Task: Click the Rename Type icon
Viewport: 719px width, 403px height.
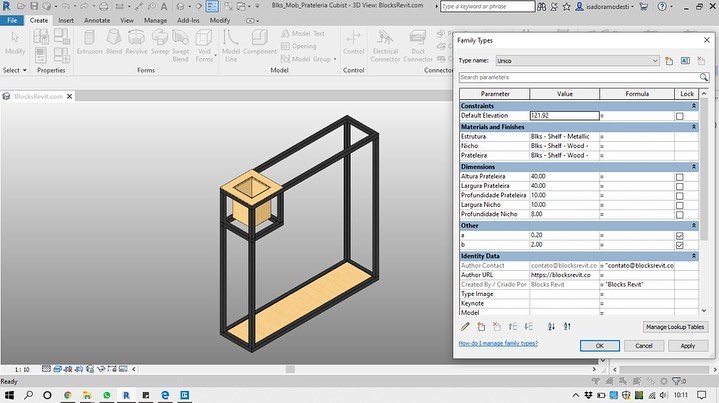Action: click(x=685, y=61)
